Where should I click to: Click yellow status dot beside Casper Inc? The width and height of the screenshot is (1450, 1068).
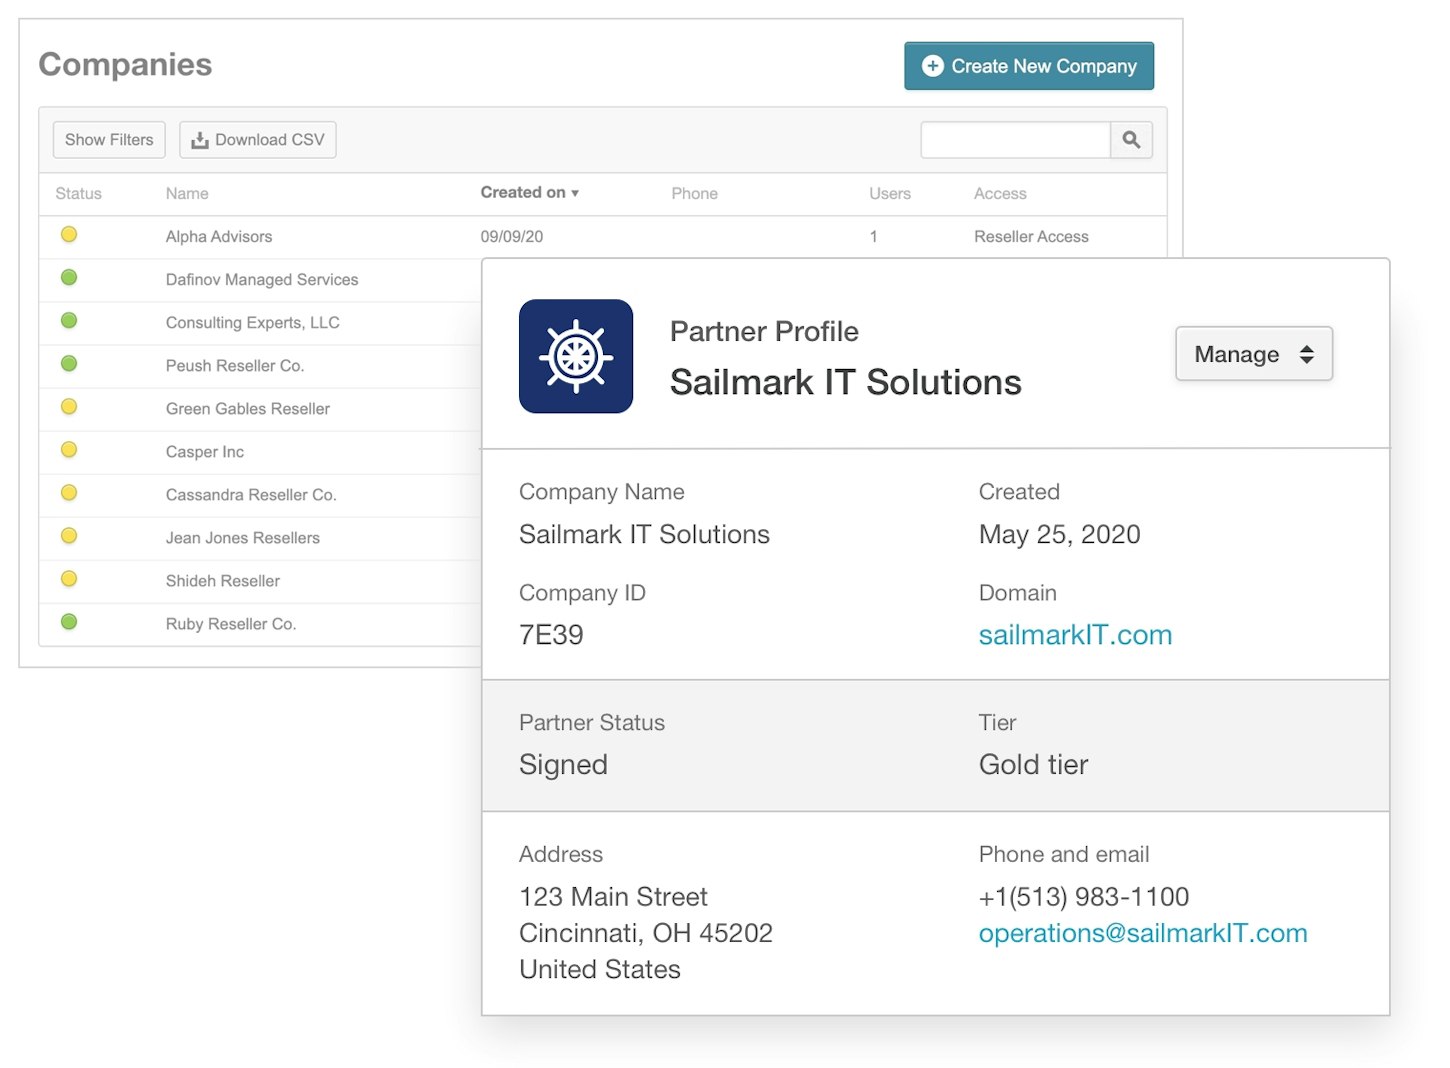[69, 450]
